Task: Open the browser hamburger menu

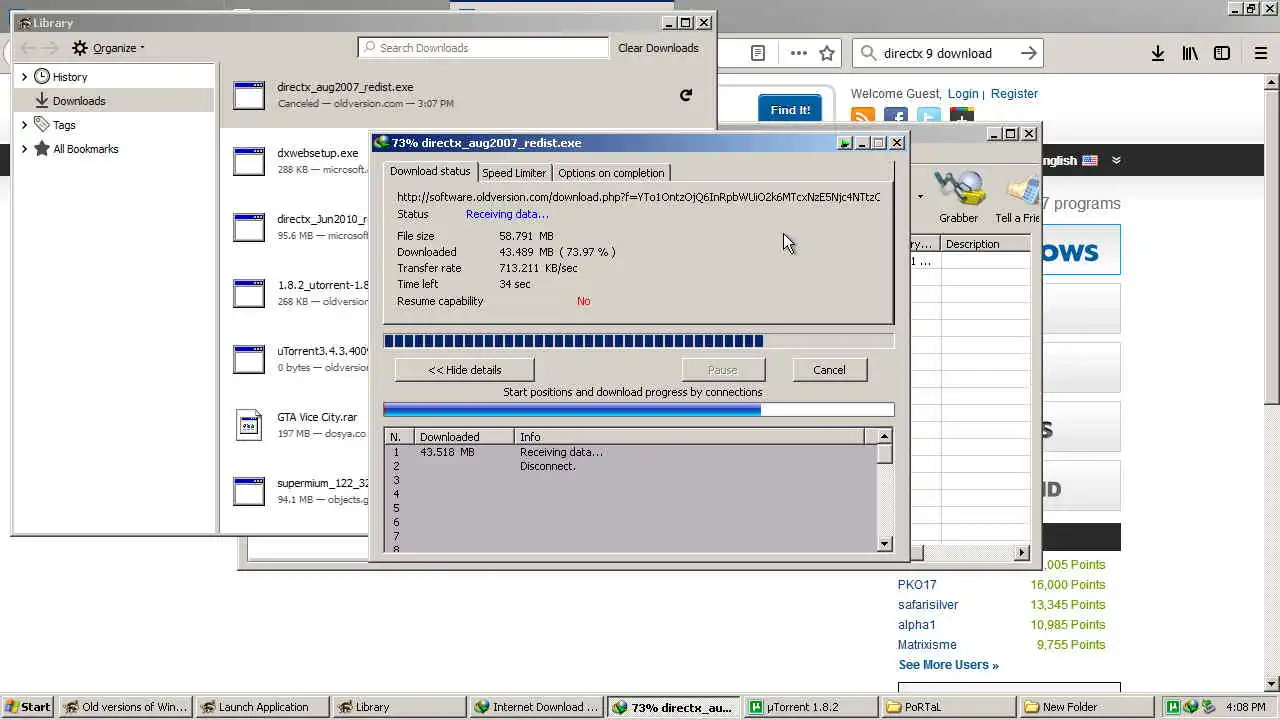Action: (x=1261, y=53)
